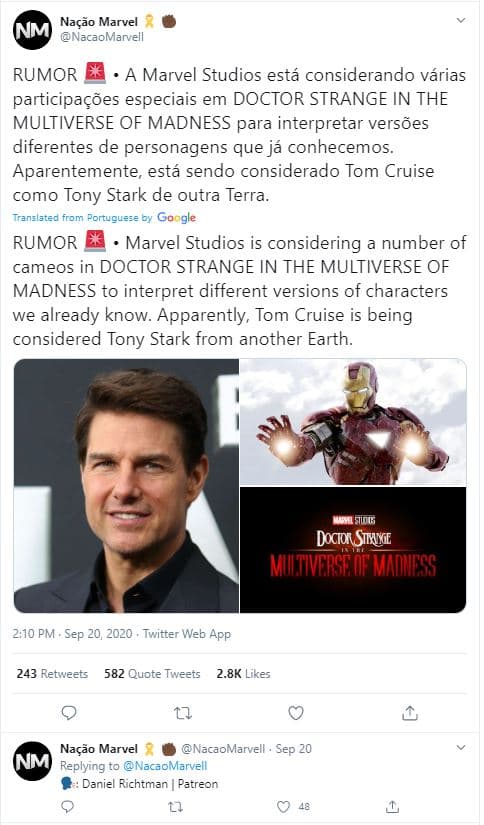View the 243 Retweets list
Screen dimensions: 484x825
point(52,673)
